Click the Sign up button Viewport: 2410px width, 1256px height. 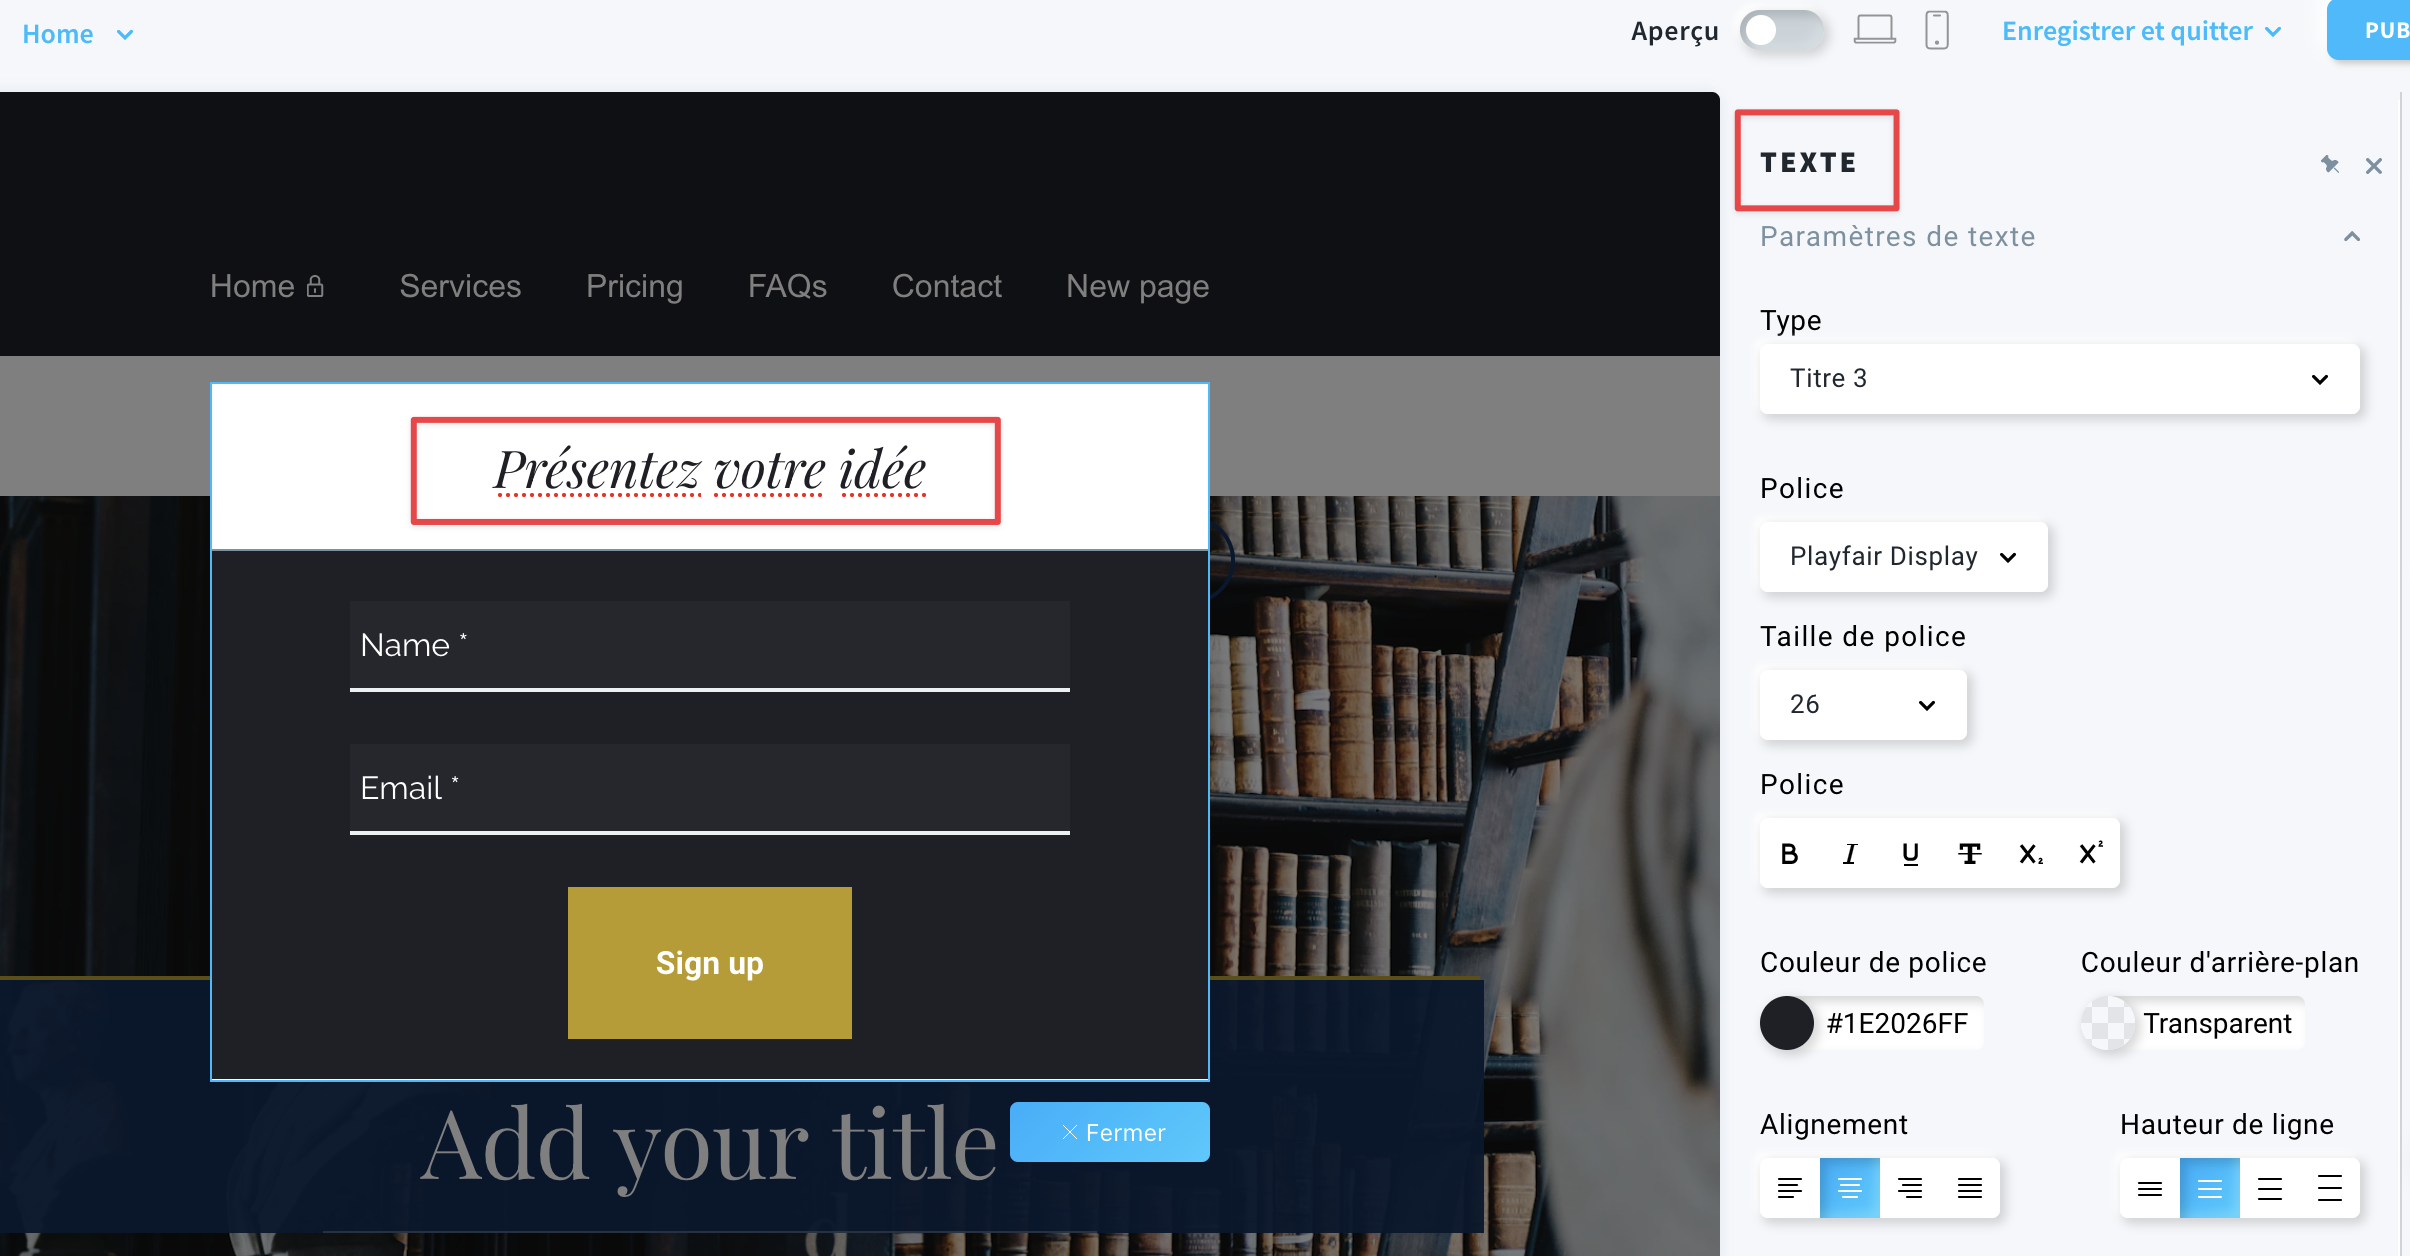click(x=709, y=963)
